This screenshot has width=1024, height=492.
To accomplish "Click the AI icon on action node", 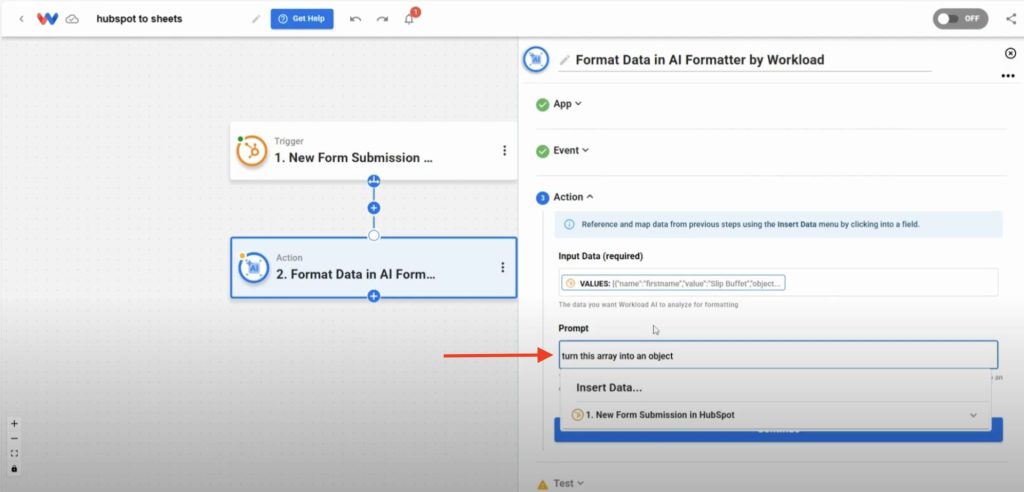I will [x=254, y=267].
